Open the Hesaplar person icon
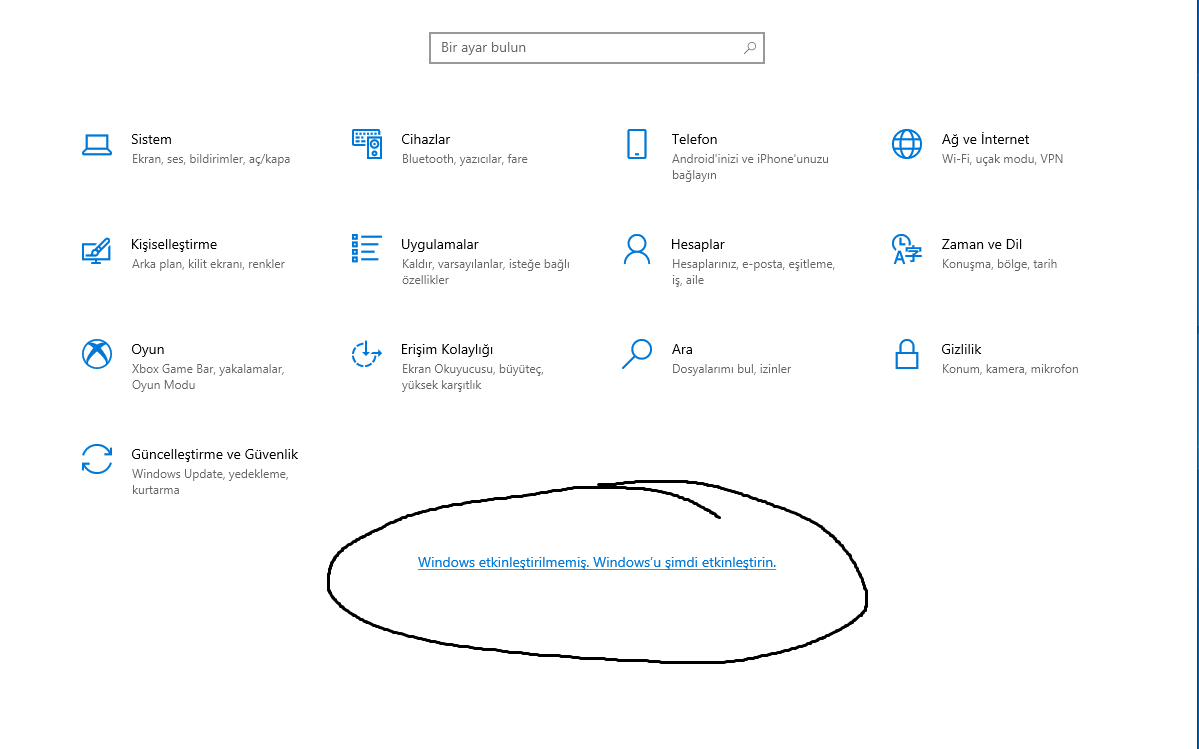 tap(636, 249)
